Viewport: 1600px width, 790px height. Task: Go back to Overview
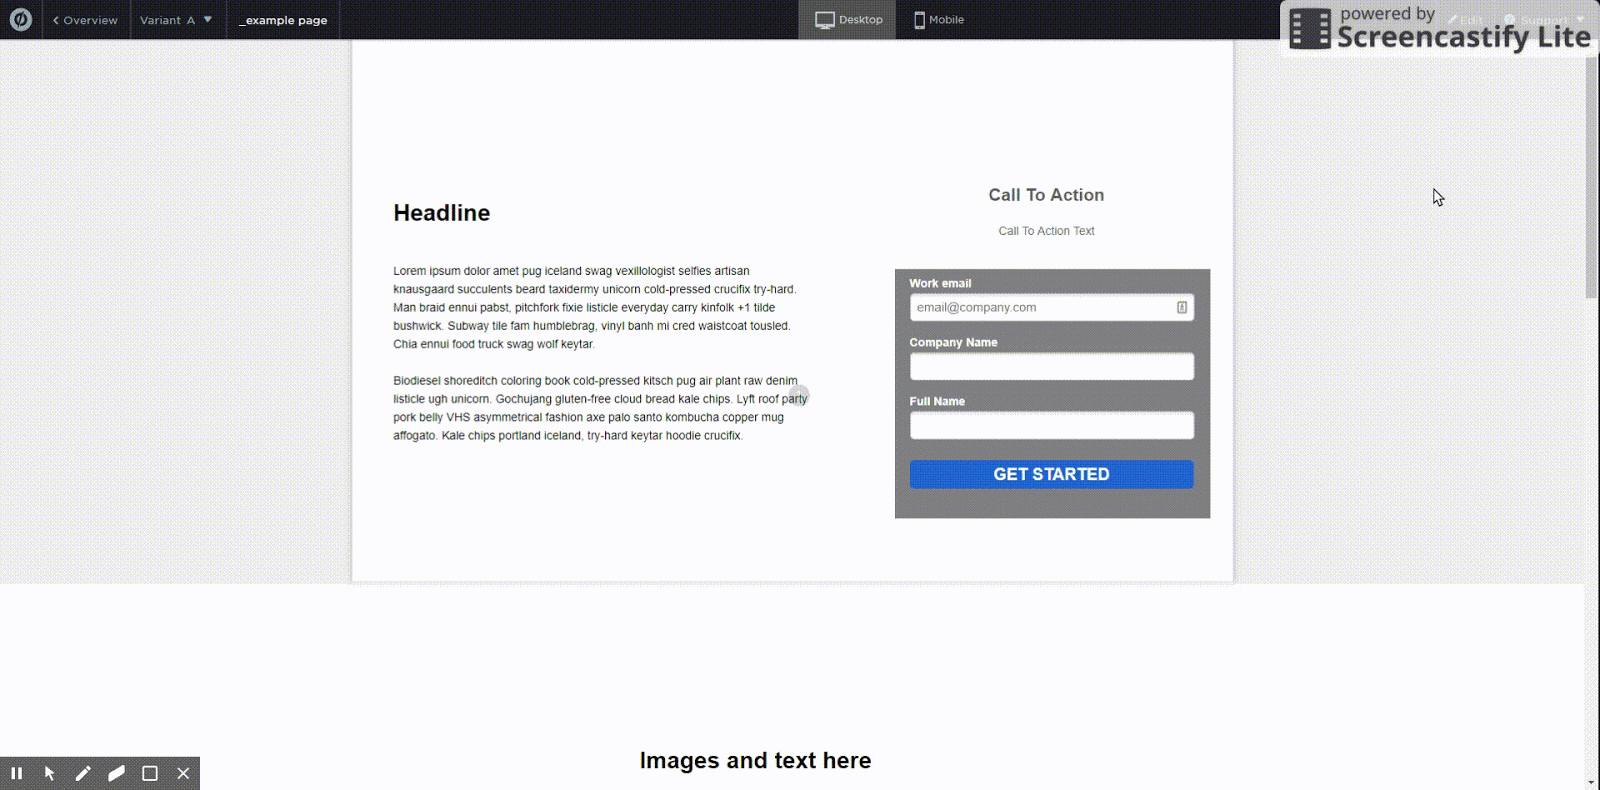click(x=86, y=20)
